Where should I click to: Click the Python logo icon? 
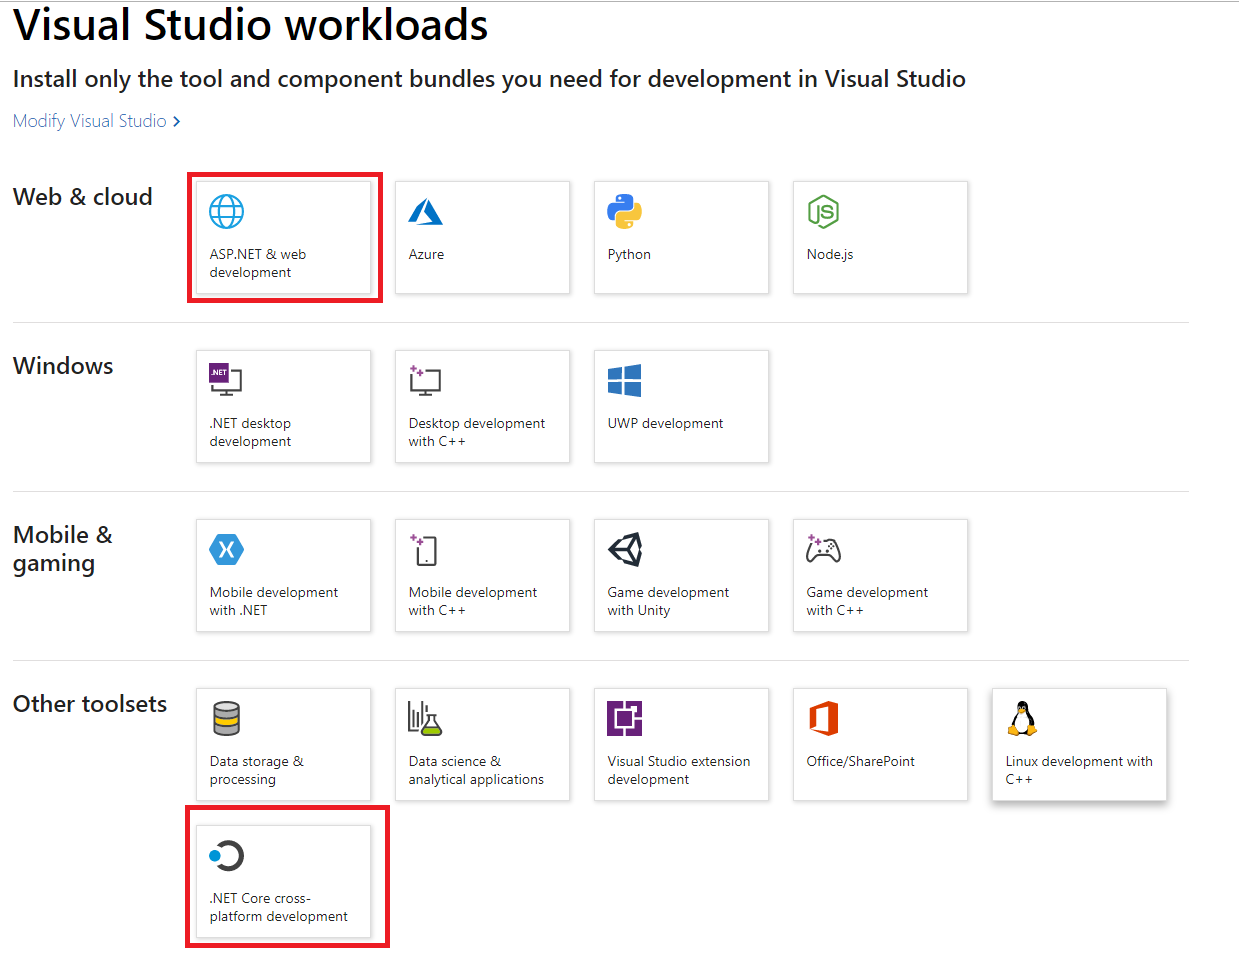(x=624, y=212)
